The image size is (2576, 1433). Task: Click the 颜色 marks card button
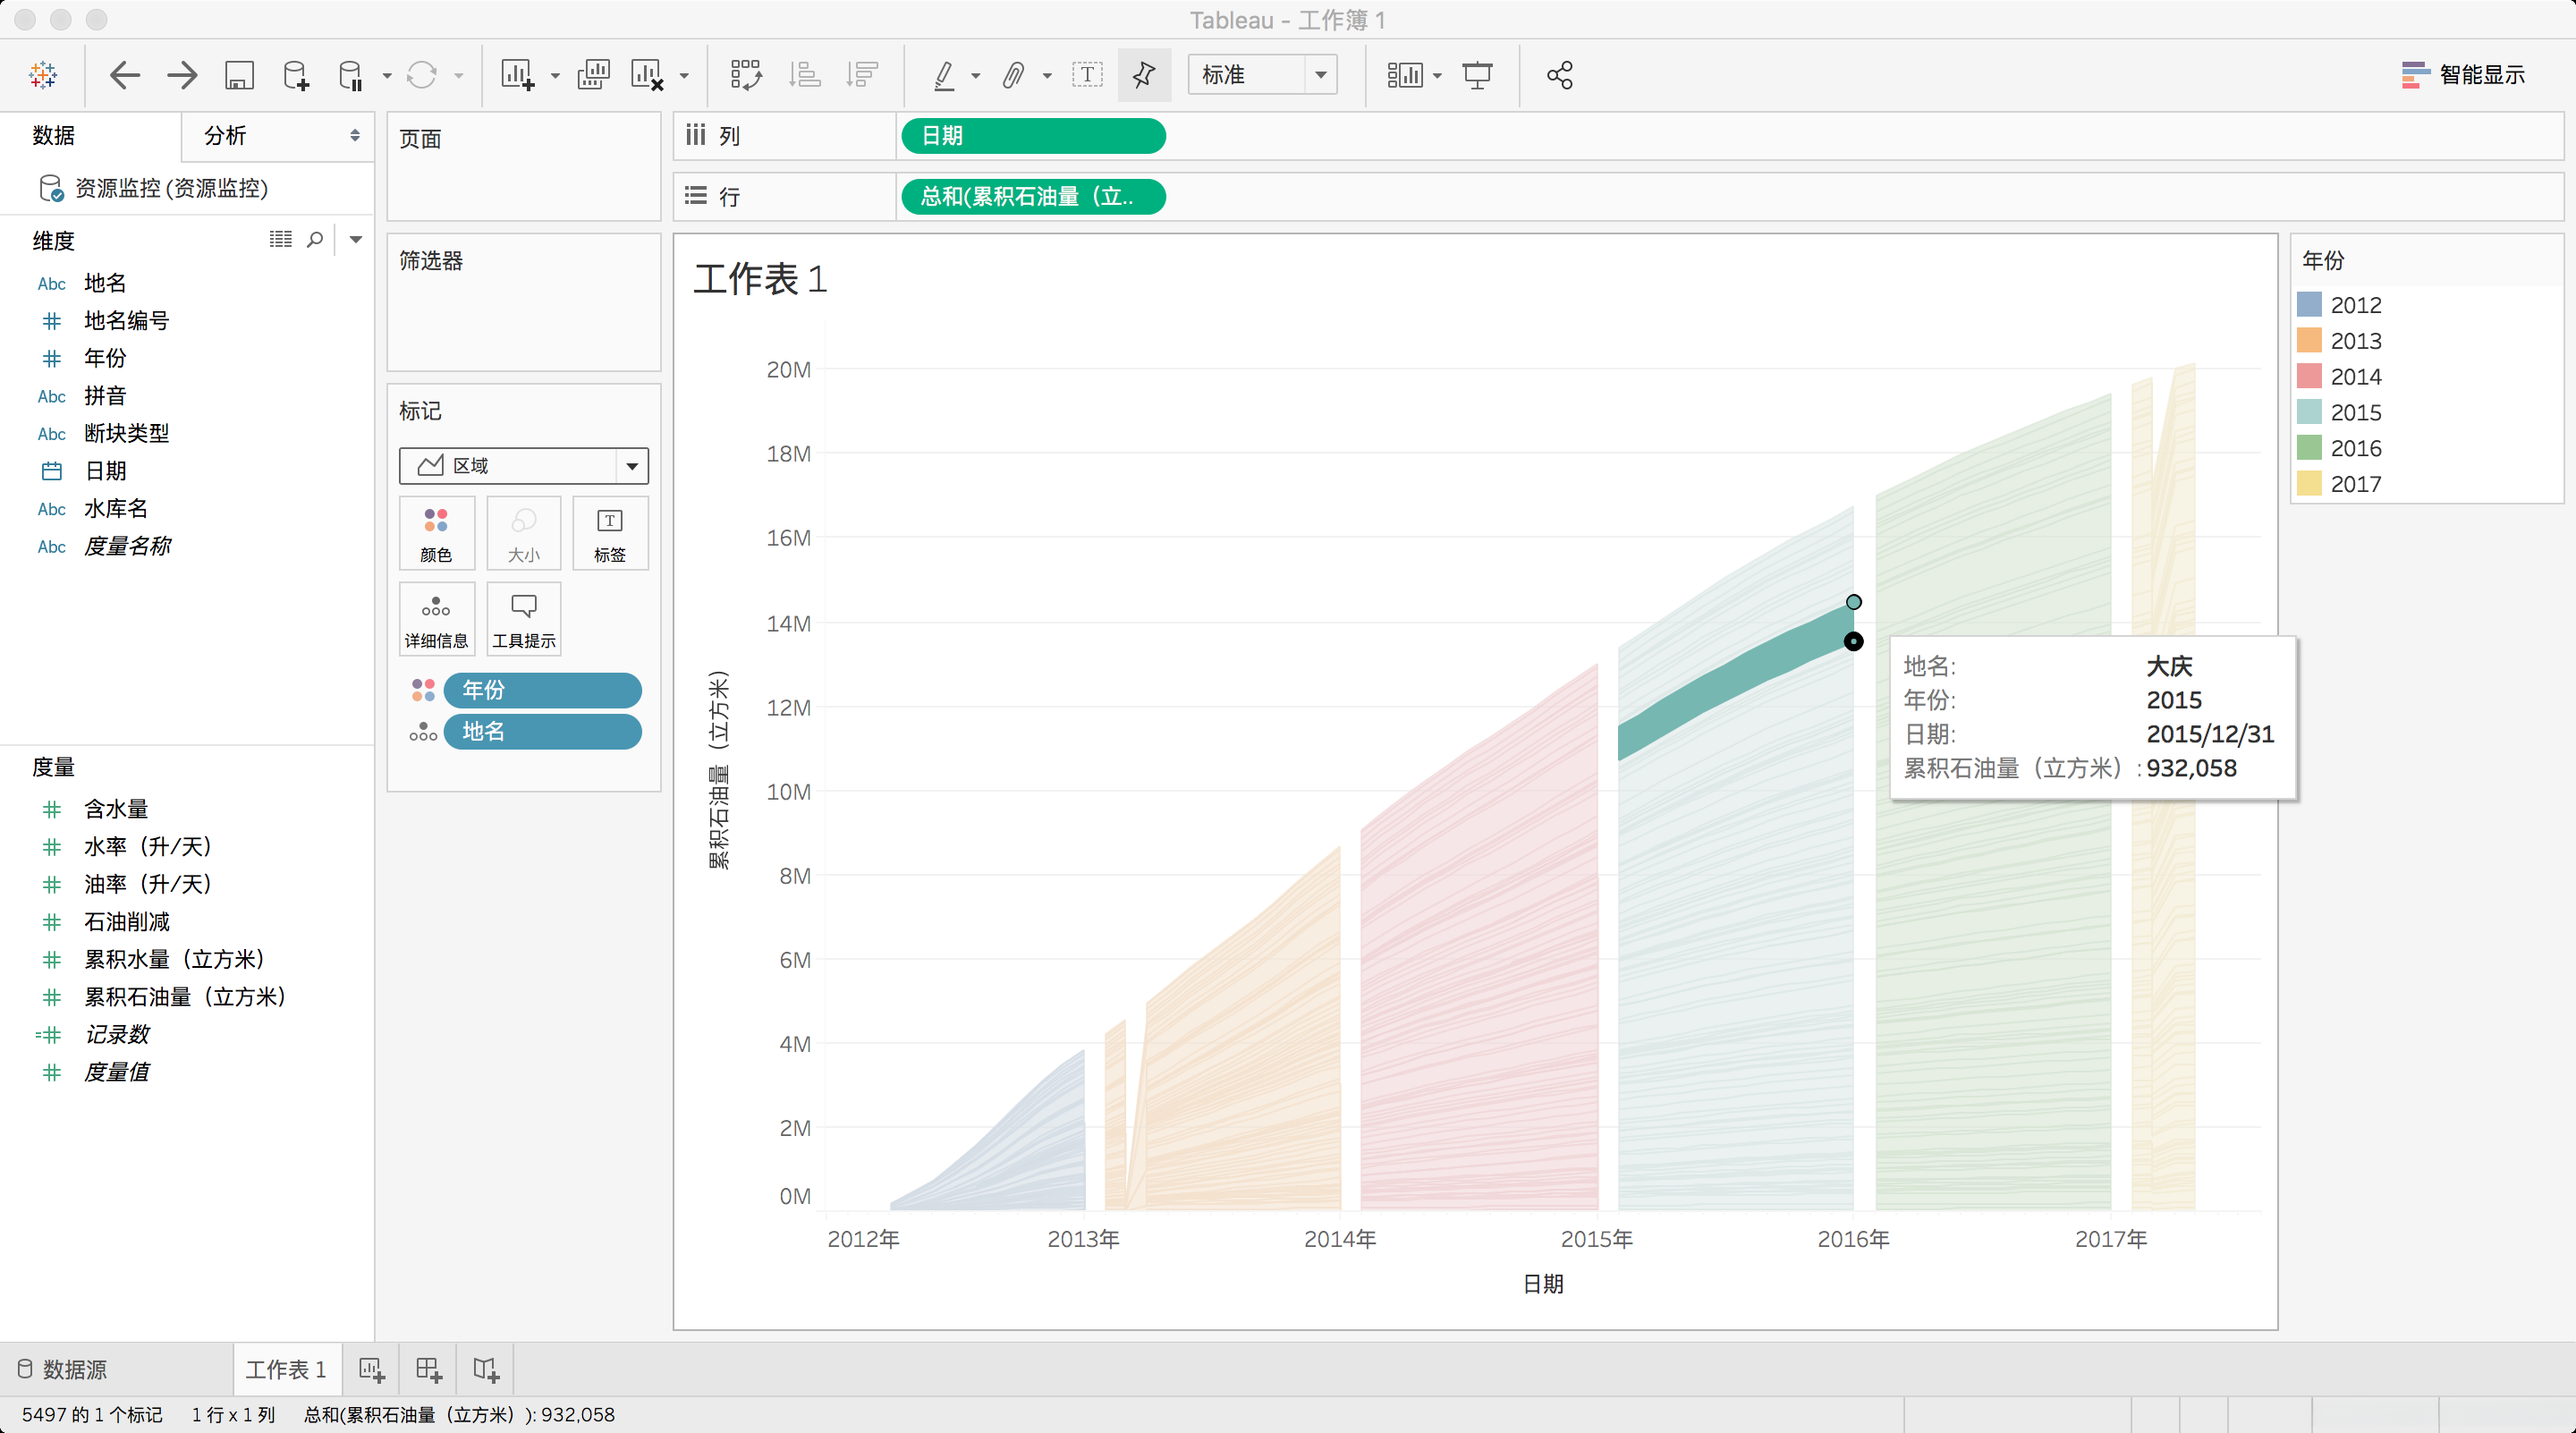[x=436, y=534]
